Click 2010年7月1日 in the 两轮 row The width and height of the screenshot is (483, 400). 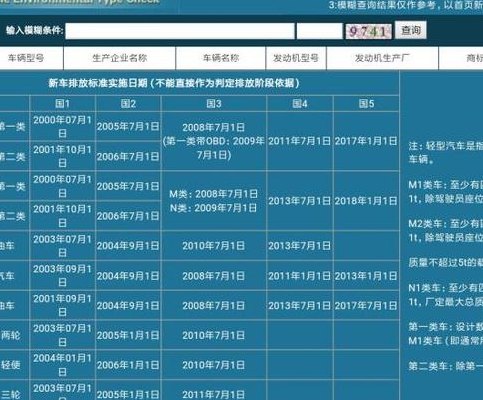click(x=214, y=335)
